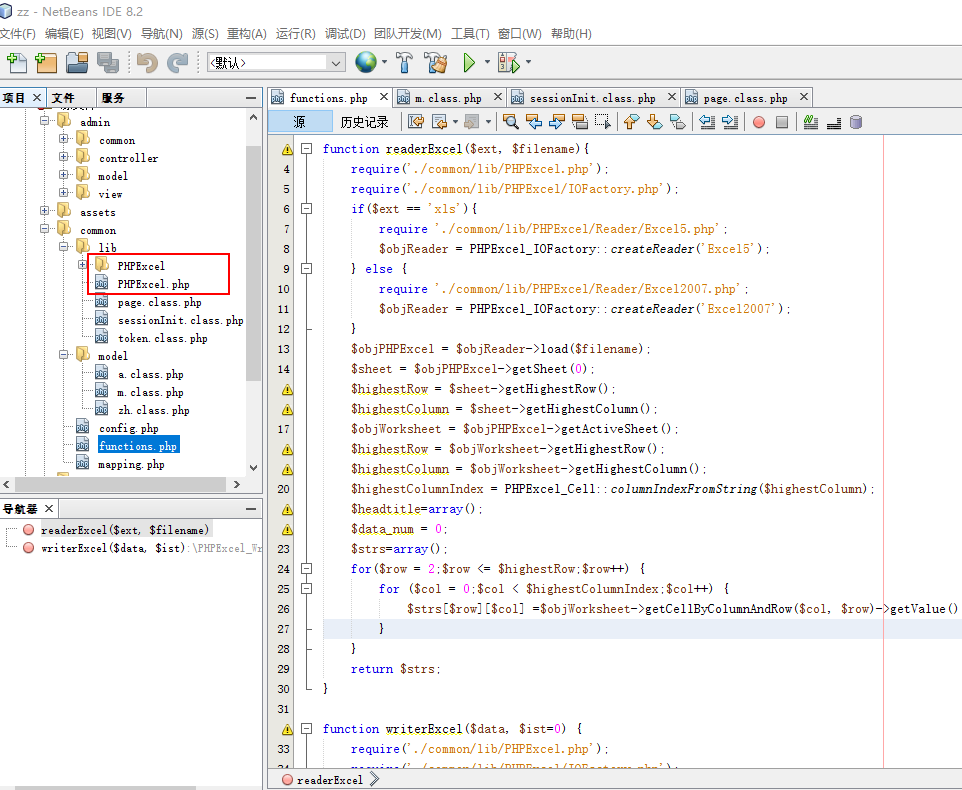Viewport: 962px width, 790px height.
Task: Expand the assets folder node
Action: tap(45, 212)
